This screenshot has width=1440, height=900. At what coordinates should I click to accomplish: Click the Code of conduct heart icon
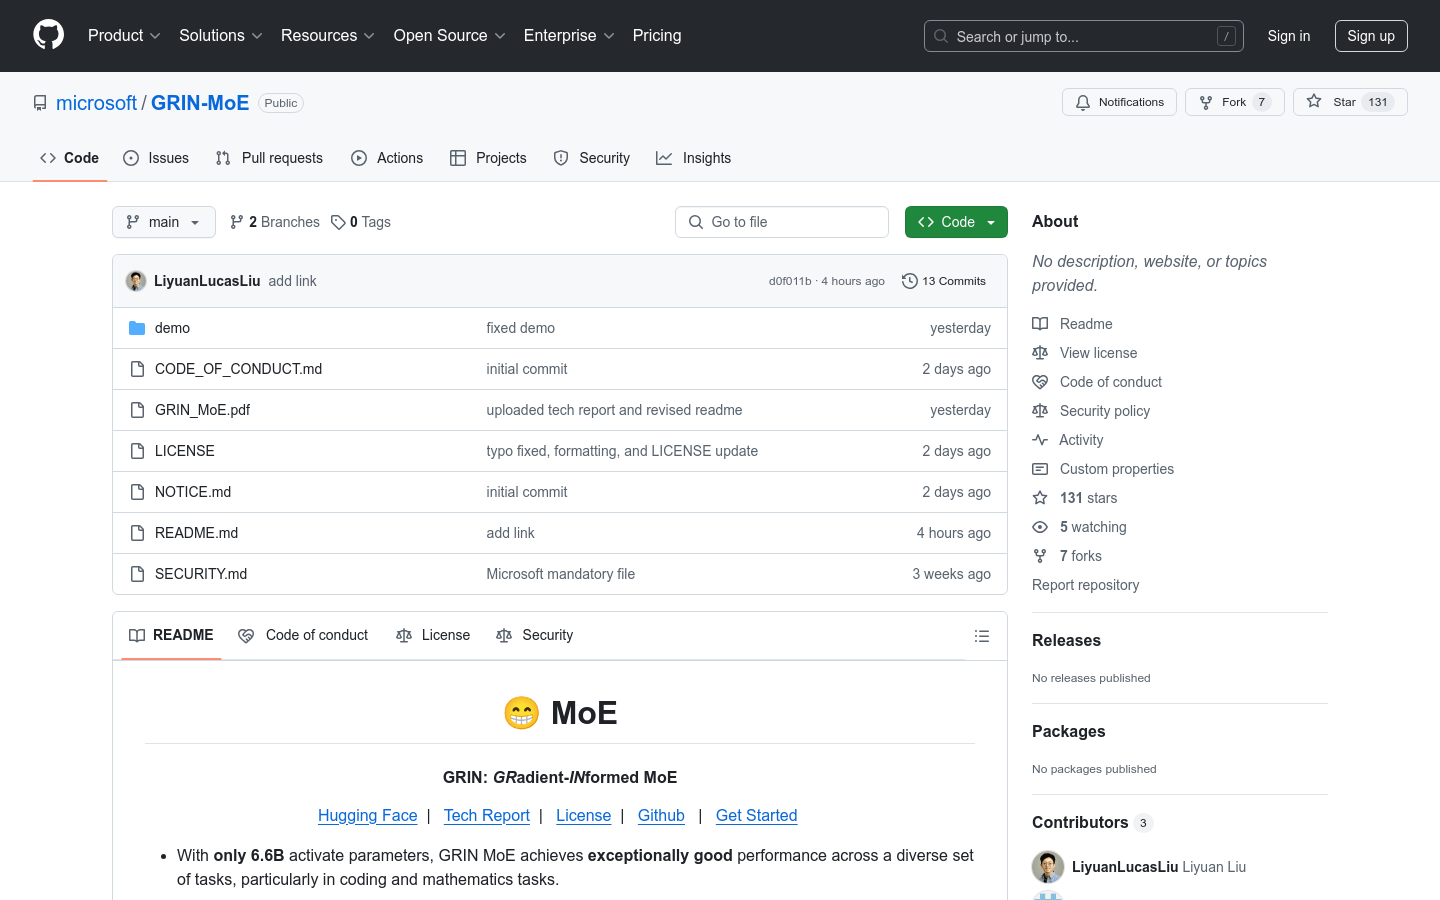click(x=1040, y=382)
